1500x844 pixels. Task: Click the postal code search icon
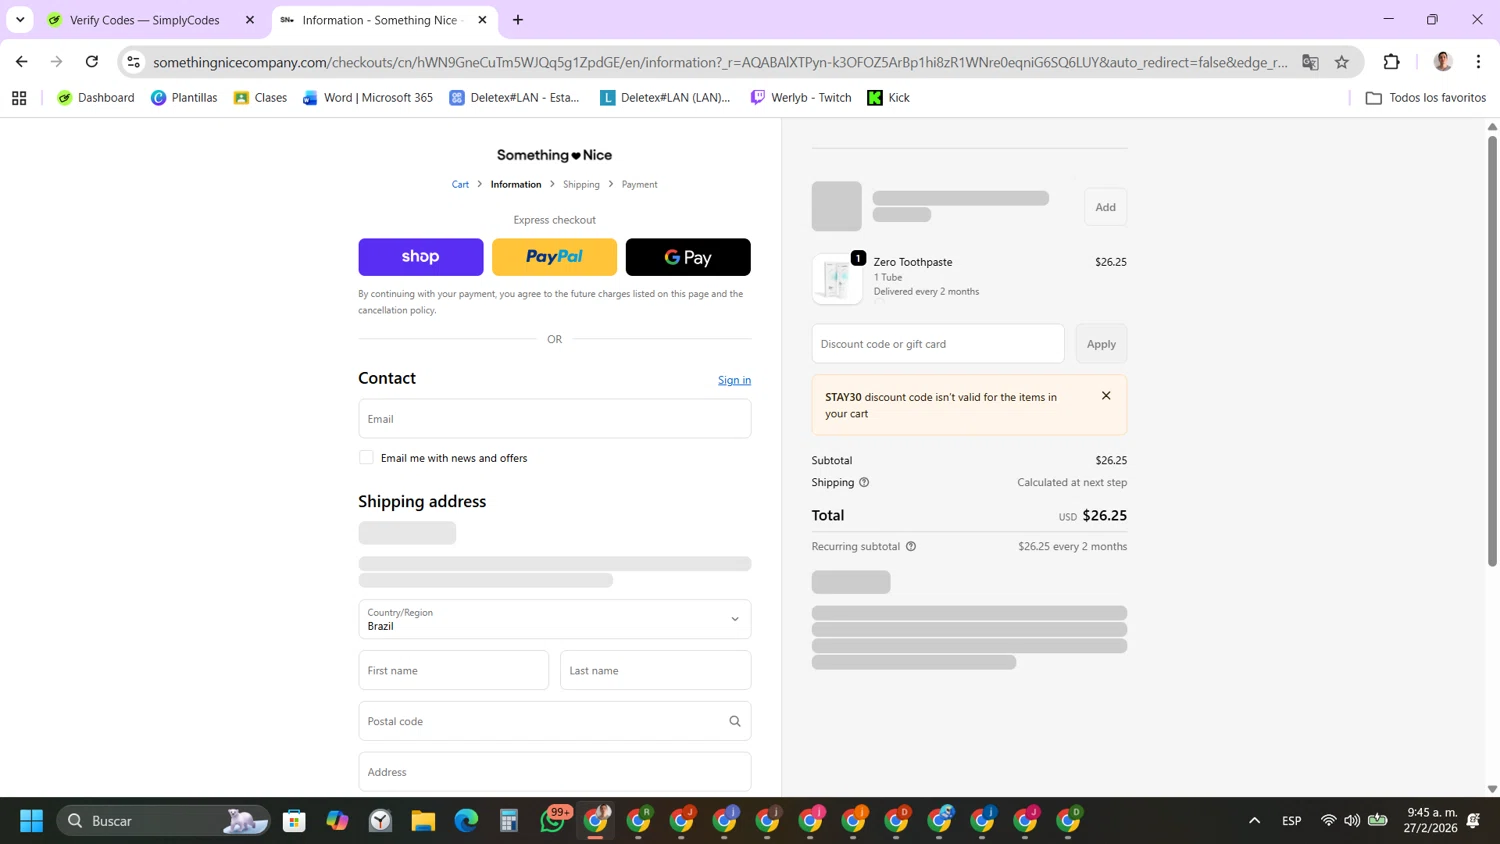pos(735,721)
